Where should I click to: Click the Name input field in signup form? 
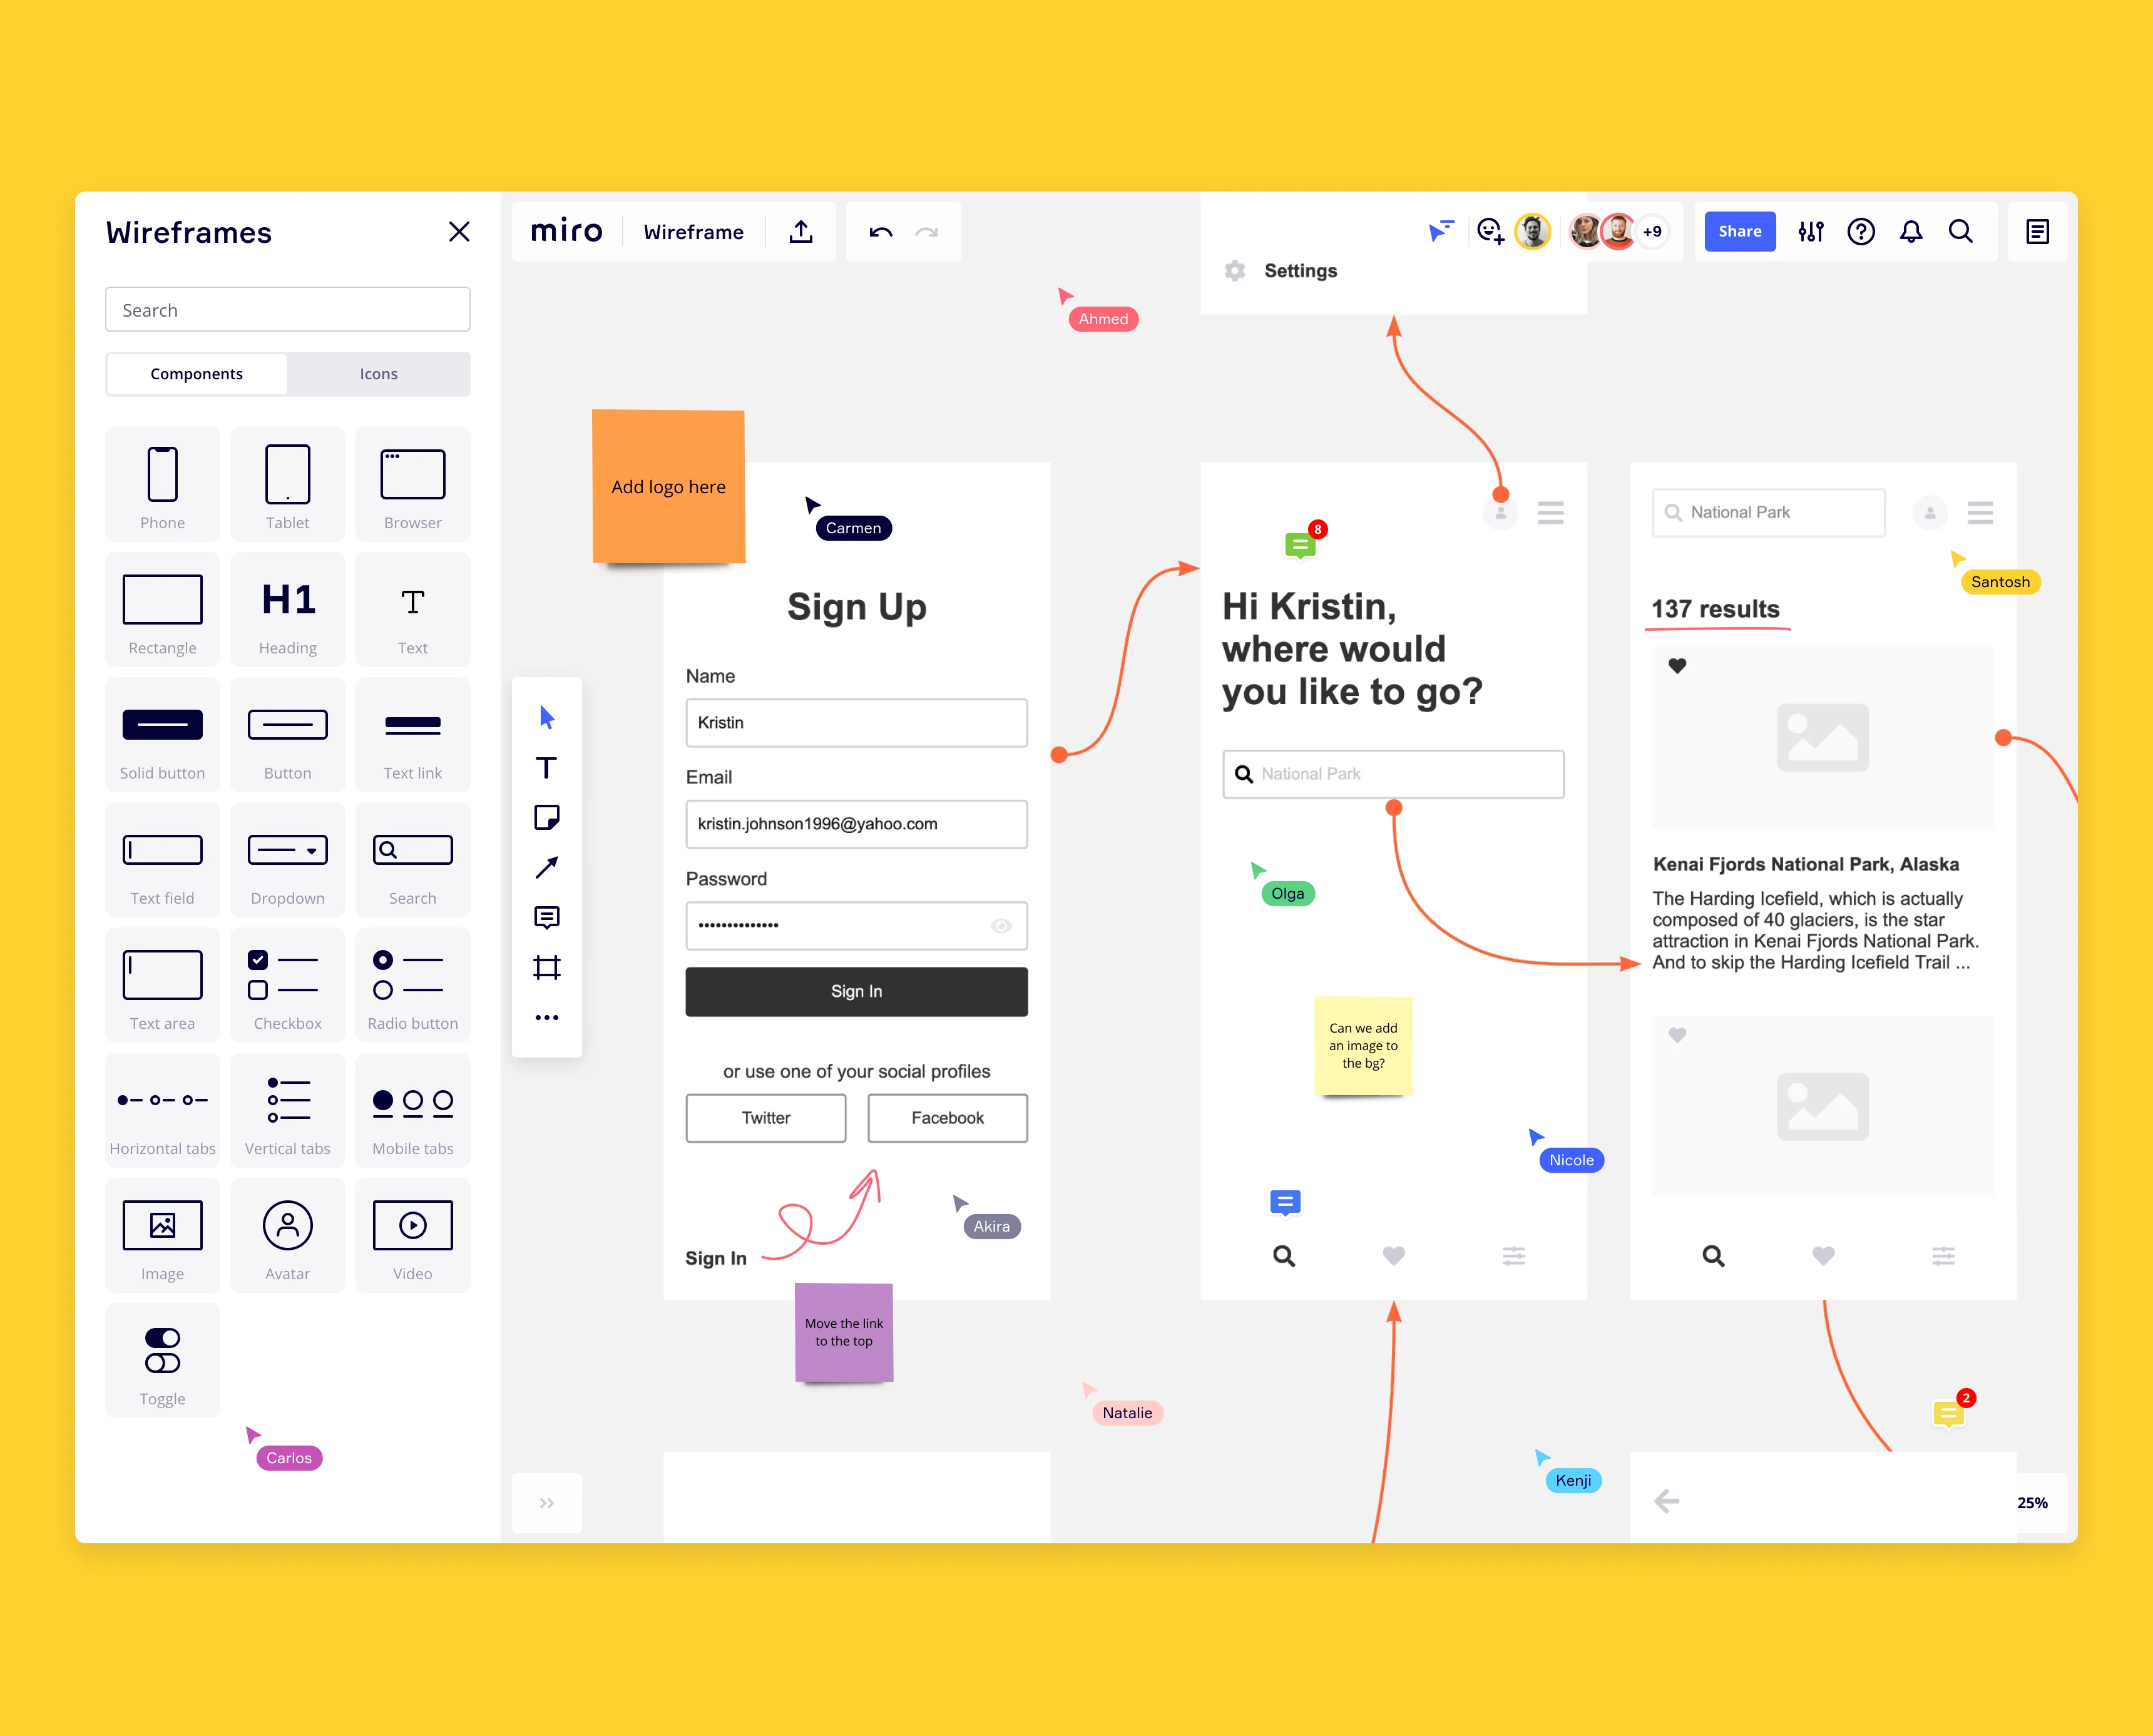coord(856,723)
